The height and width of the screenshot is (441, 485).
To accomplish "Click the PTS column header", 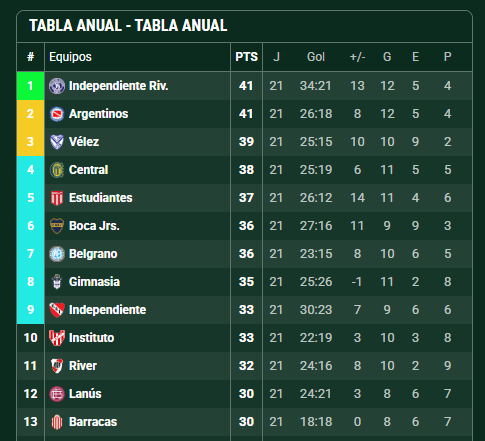I will pyautogui.click(x=246, y=57).
